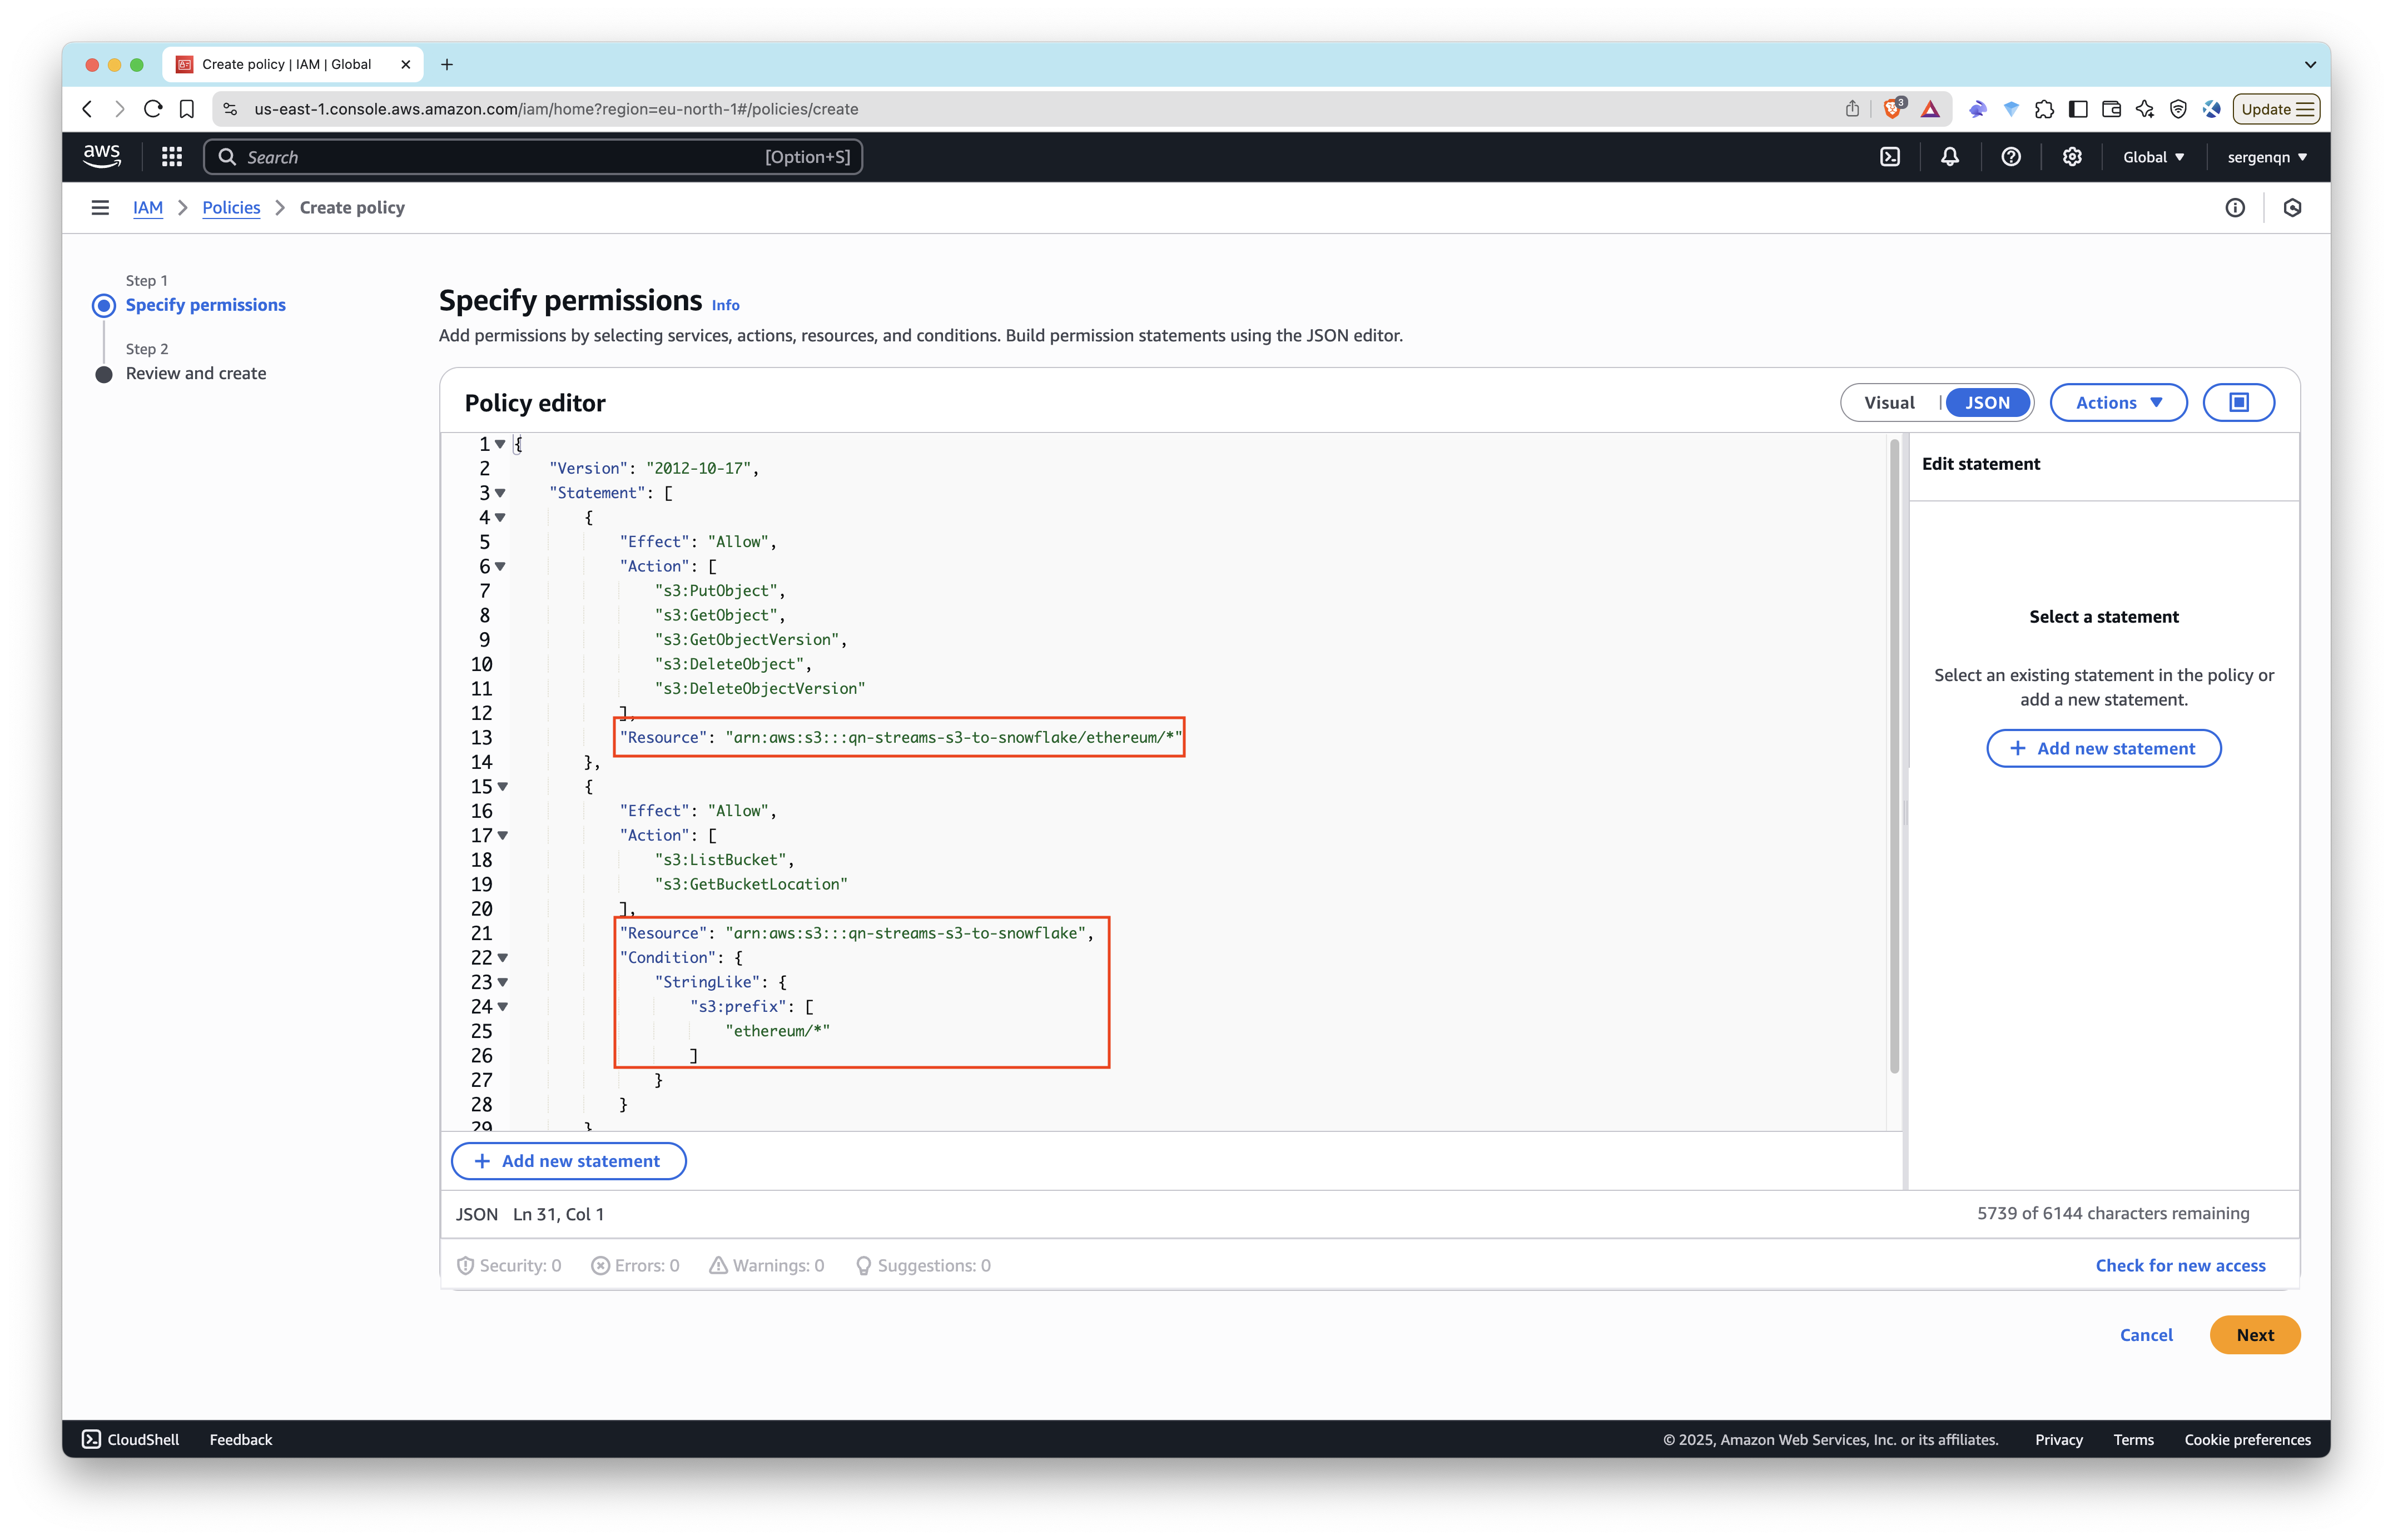Viewport: 2393px width, 1540px height.
Task: Click the orange Next button
Action: pos(2254,1335)
